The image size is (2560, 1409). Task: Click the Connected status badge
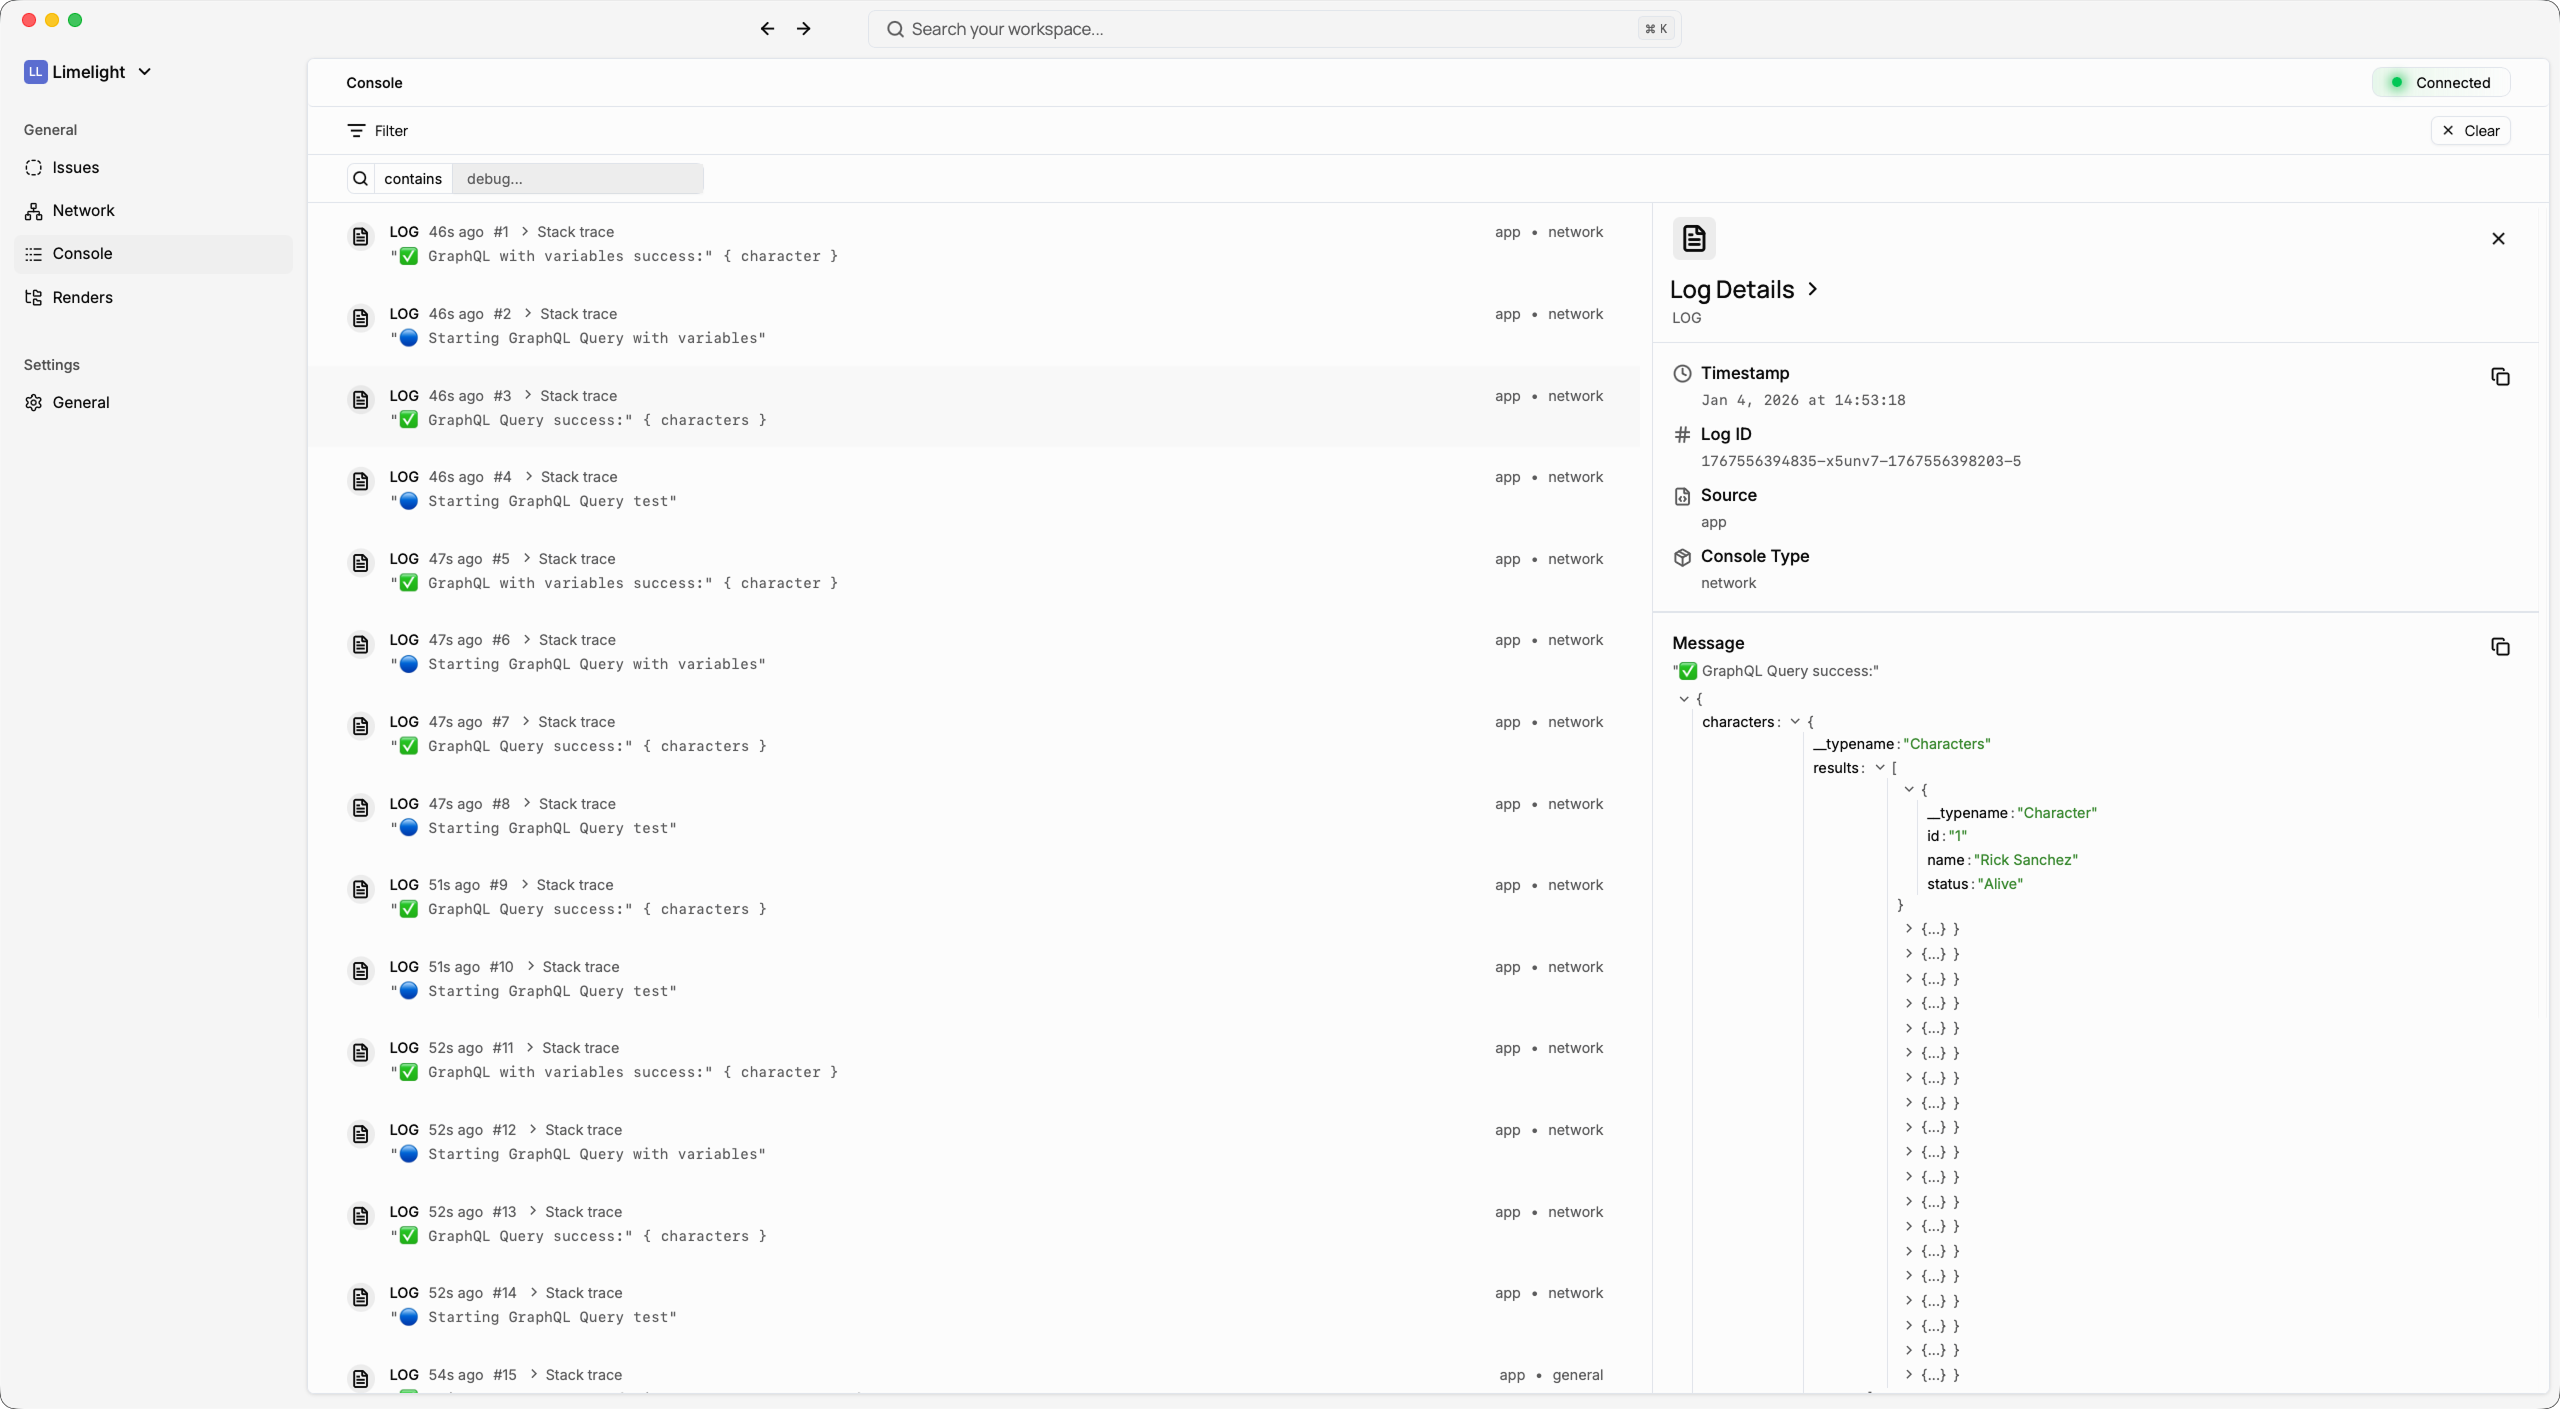[2440, 83]
